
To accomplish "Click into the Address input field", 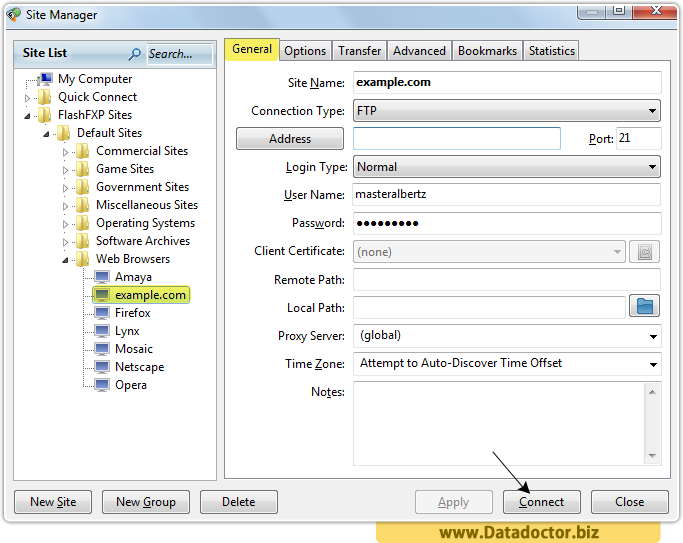I will click(x=456, y=138).
